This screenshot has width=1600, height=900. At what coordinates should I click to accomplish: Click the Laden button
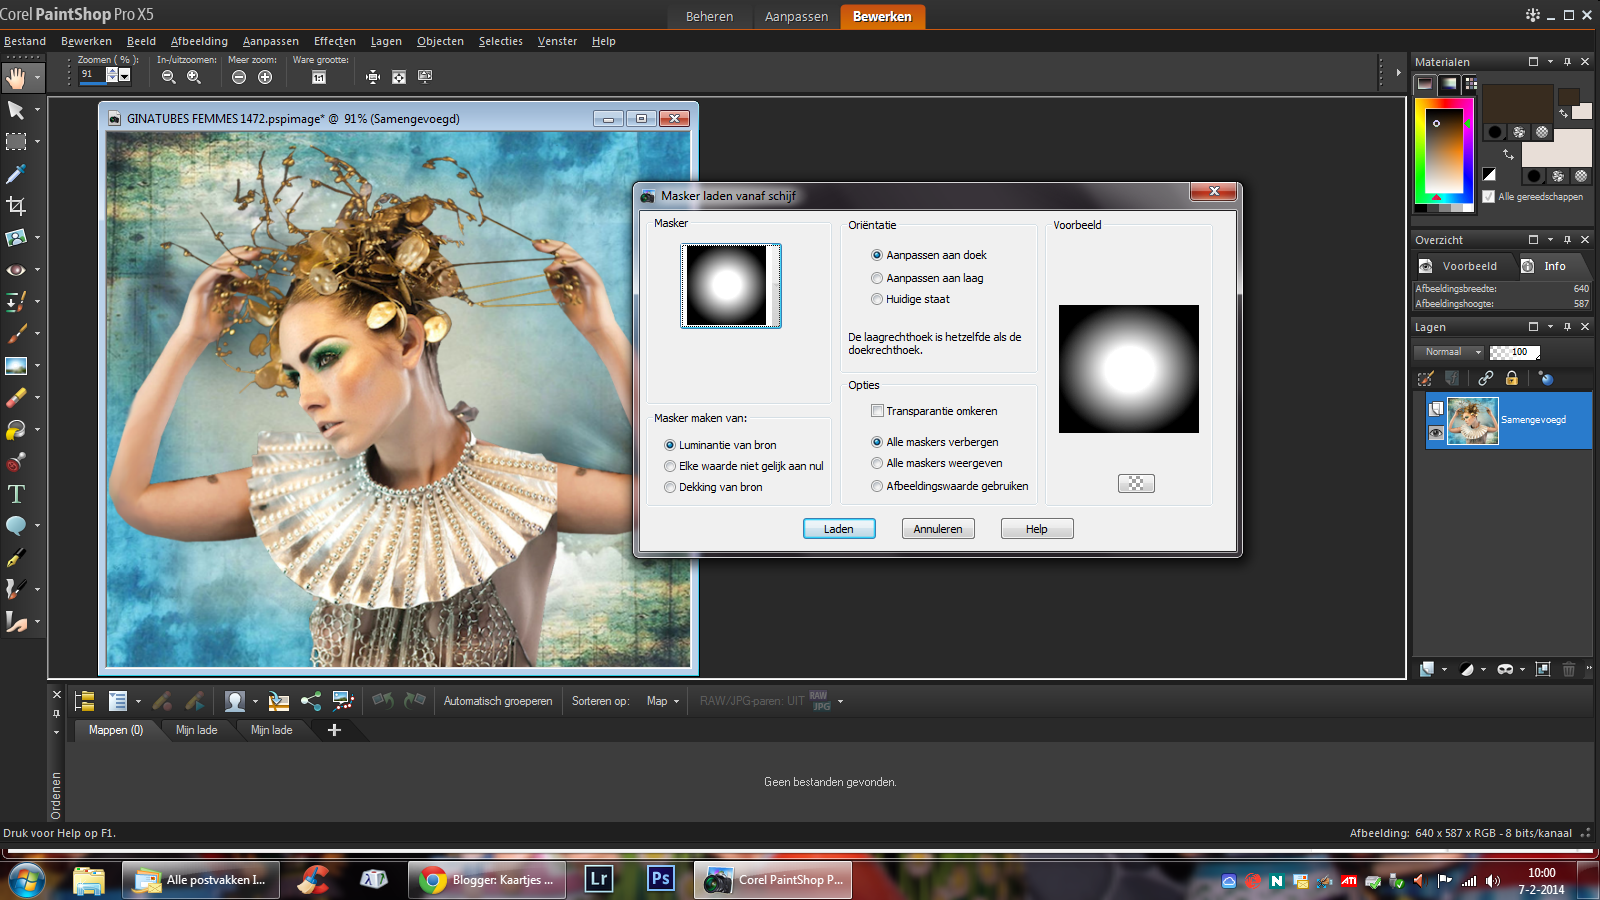pos(839,529)
